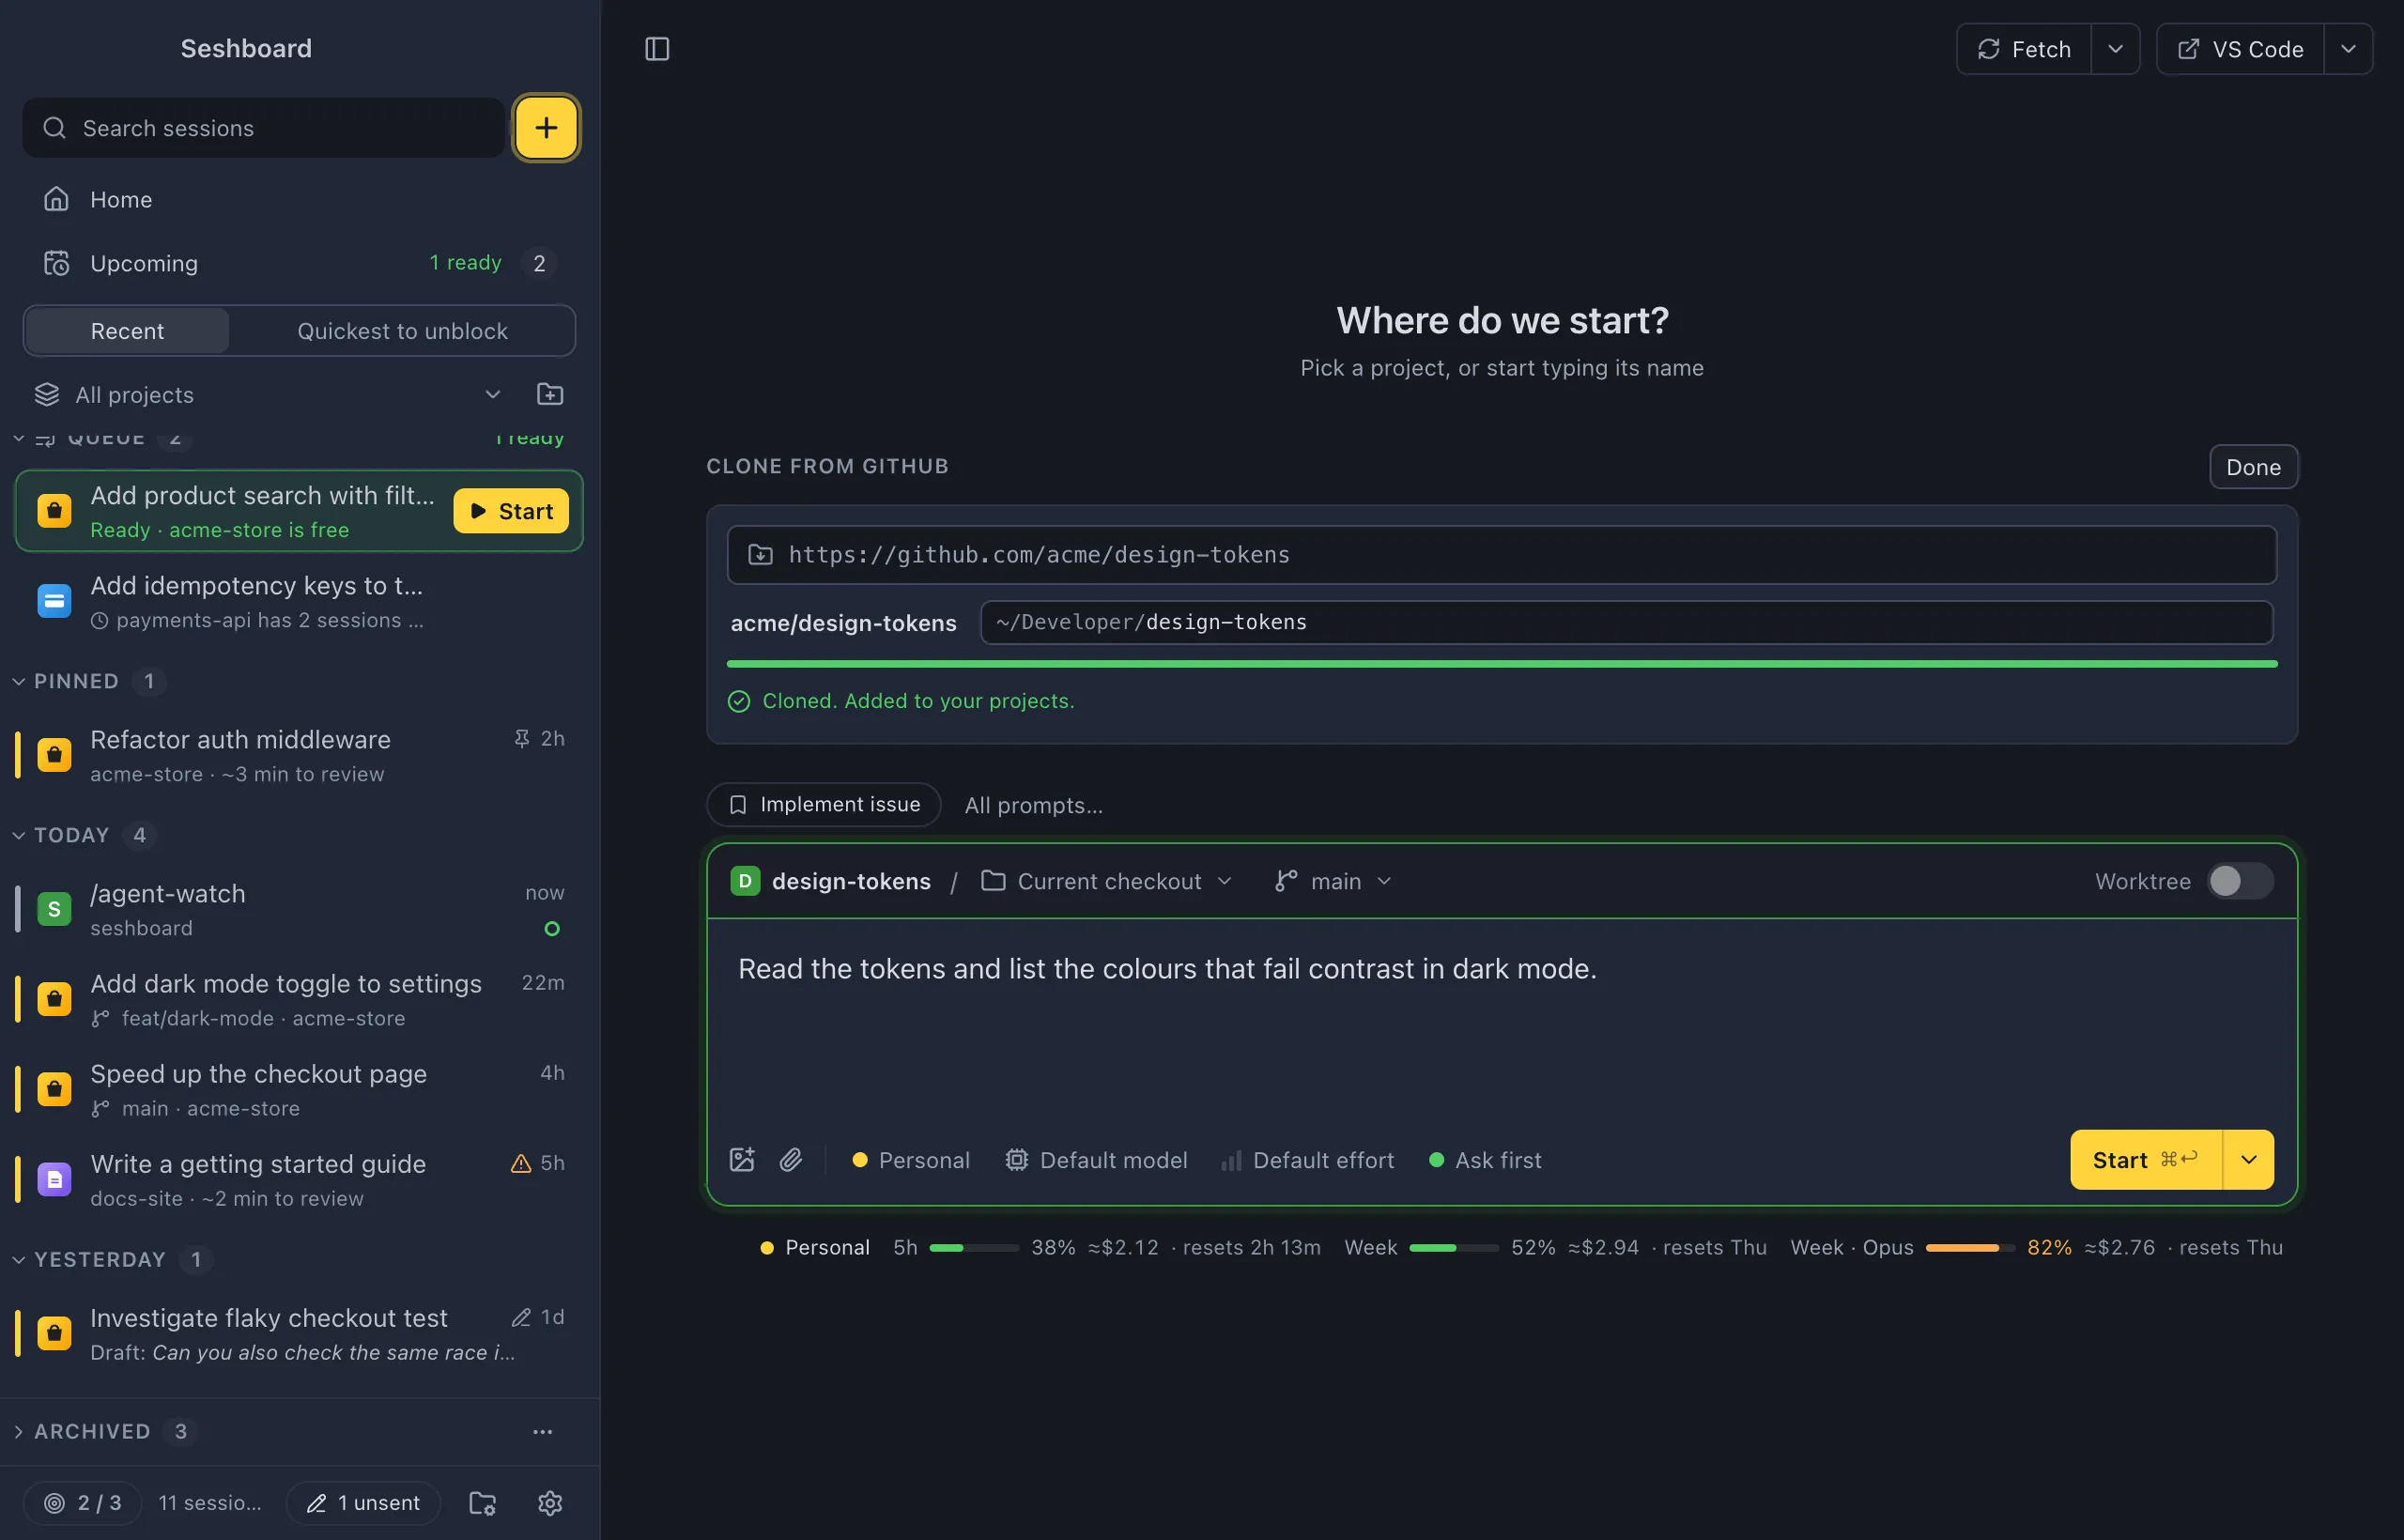The height and width of the screenshot is (1540, 2404).
Task: Open the Current checkout dropdown
Action: coord(1106,881)
